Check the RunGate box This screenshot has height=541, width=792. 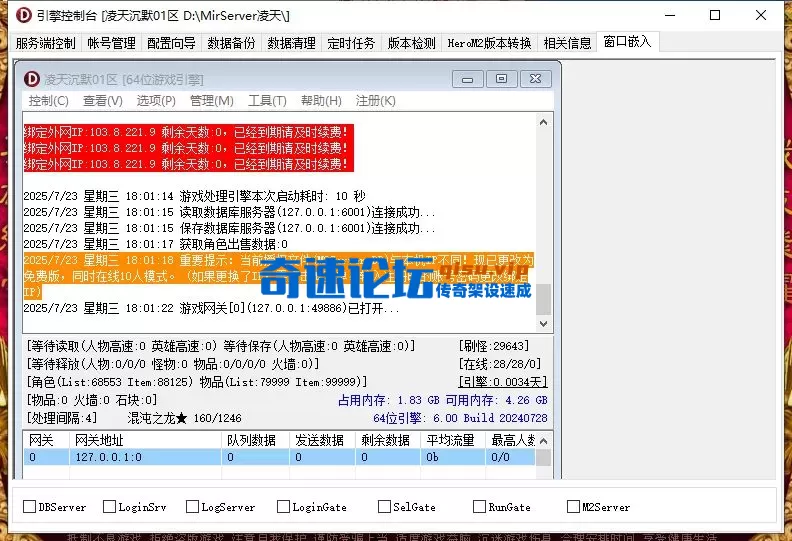tap(479, 506)
